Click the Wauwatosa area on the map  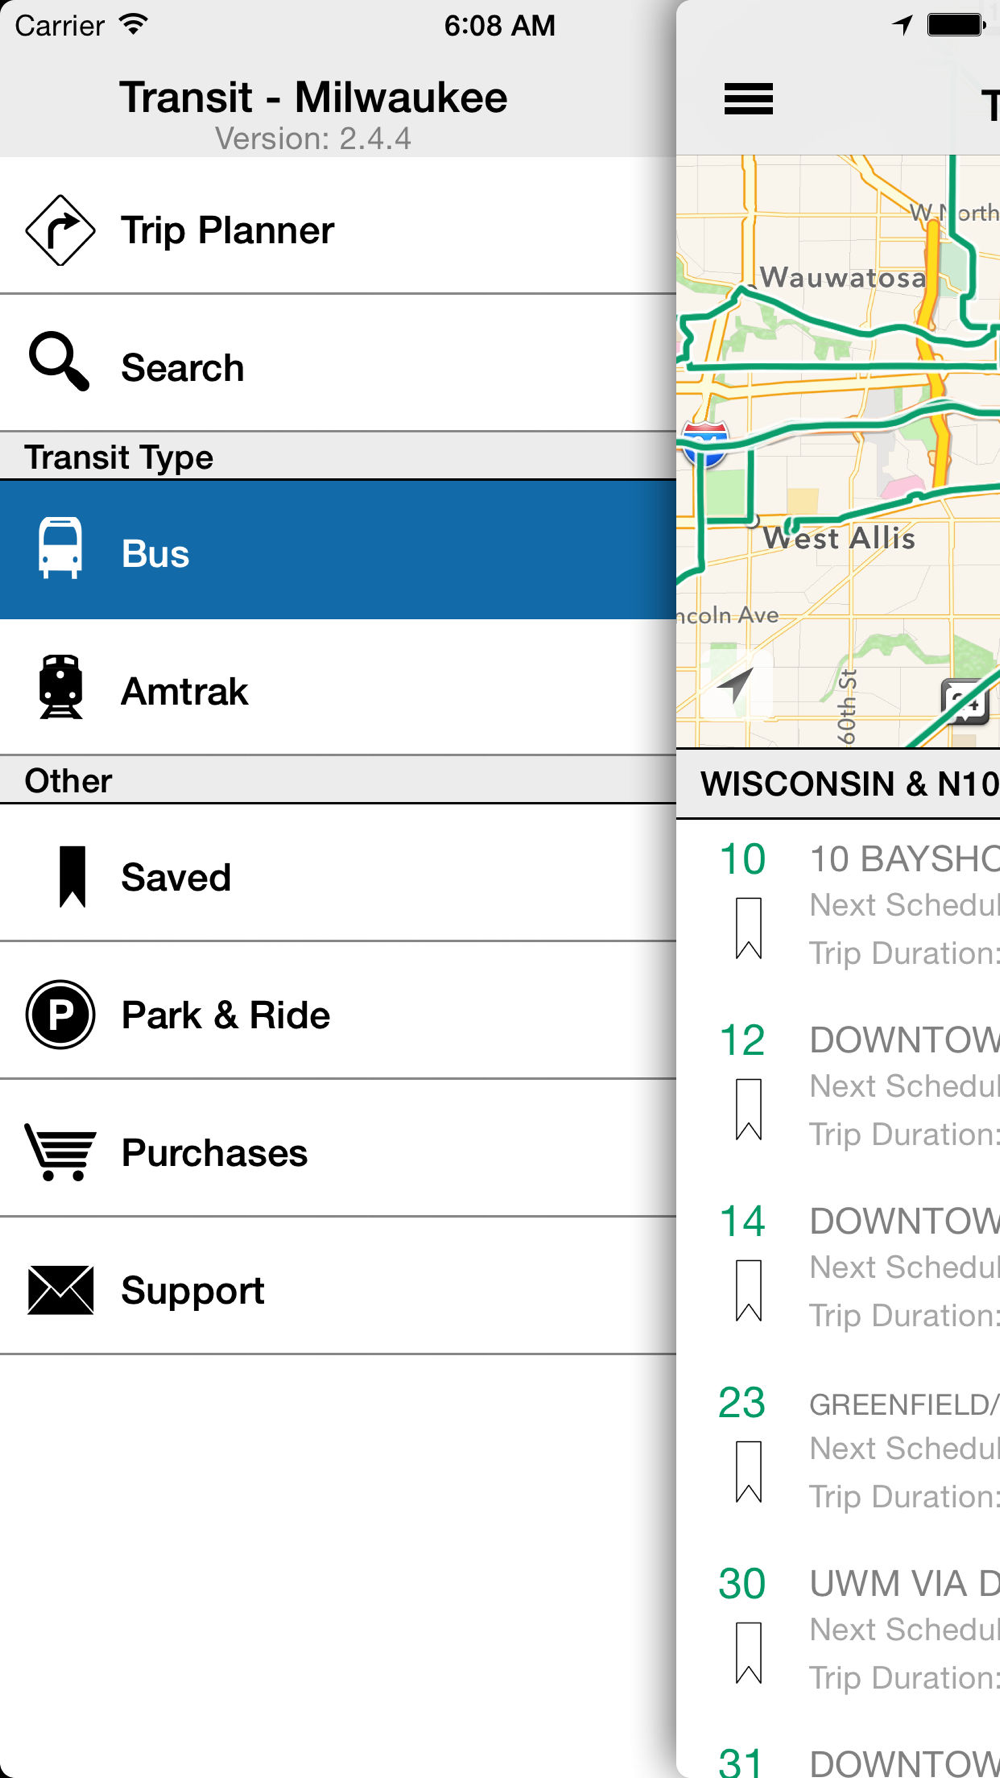[842, 277]
